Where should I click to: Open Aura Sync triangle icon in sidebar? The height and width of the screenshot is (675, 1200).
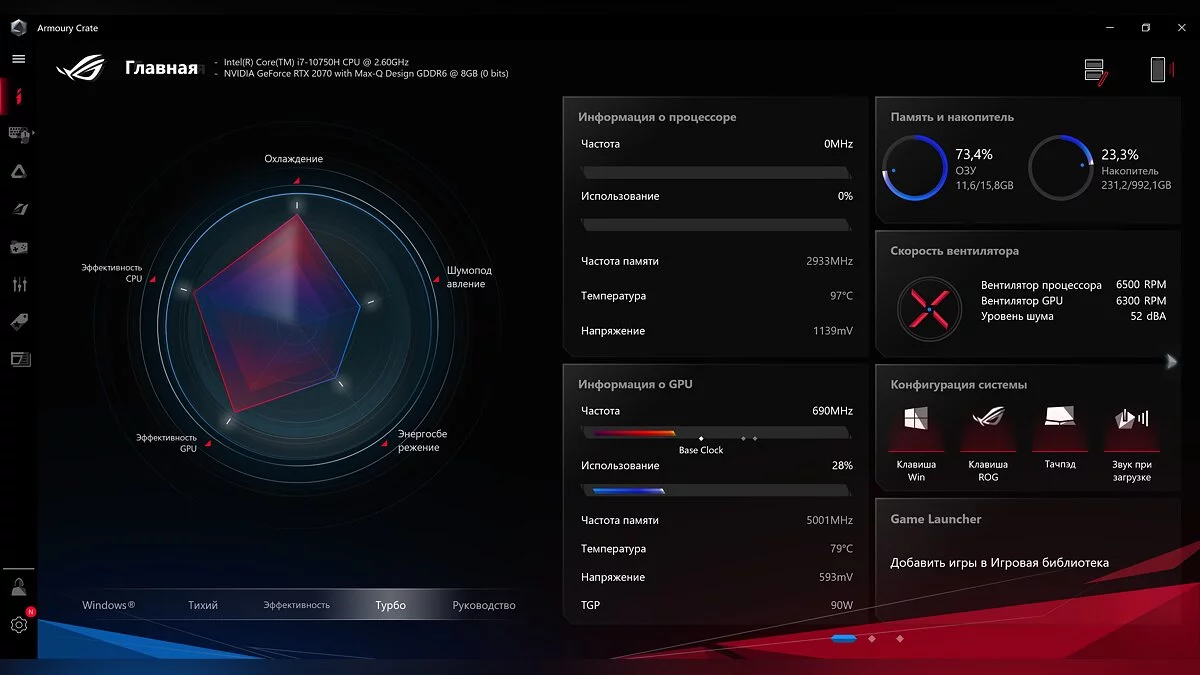coord(18,172)
